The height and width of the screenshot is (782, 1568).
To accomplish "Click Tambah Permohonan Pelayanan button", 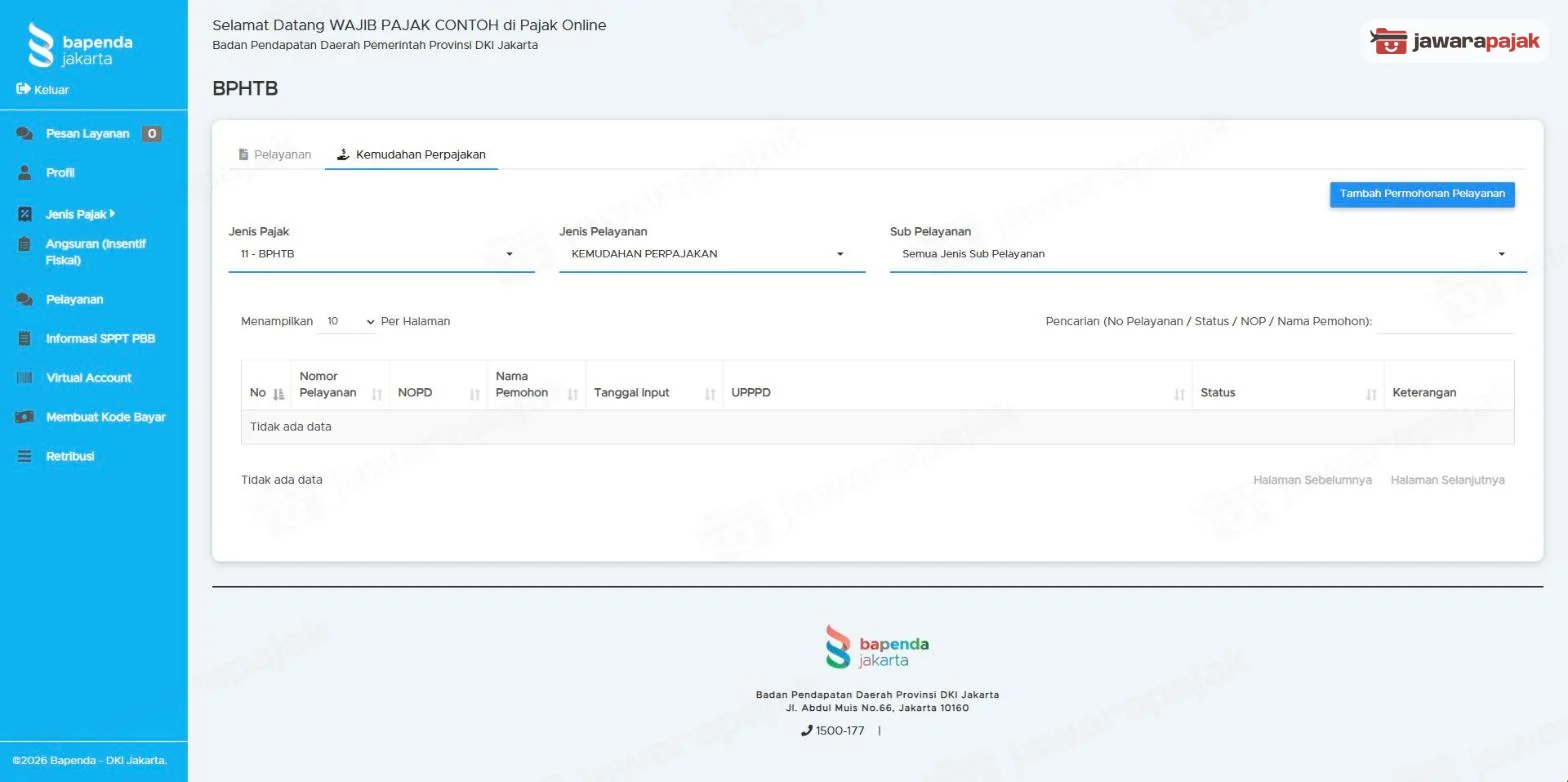I will [x=1422, y=194].
